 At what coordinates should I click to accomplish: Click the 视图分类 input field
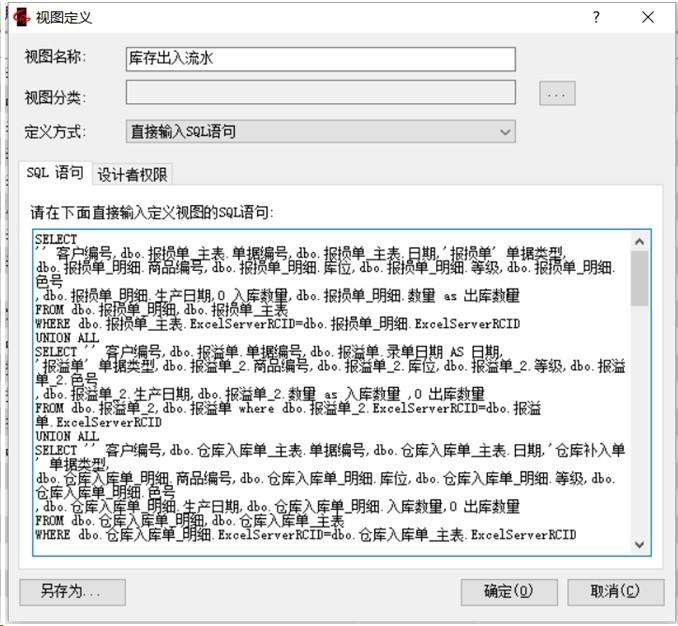coord(320,92)
